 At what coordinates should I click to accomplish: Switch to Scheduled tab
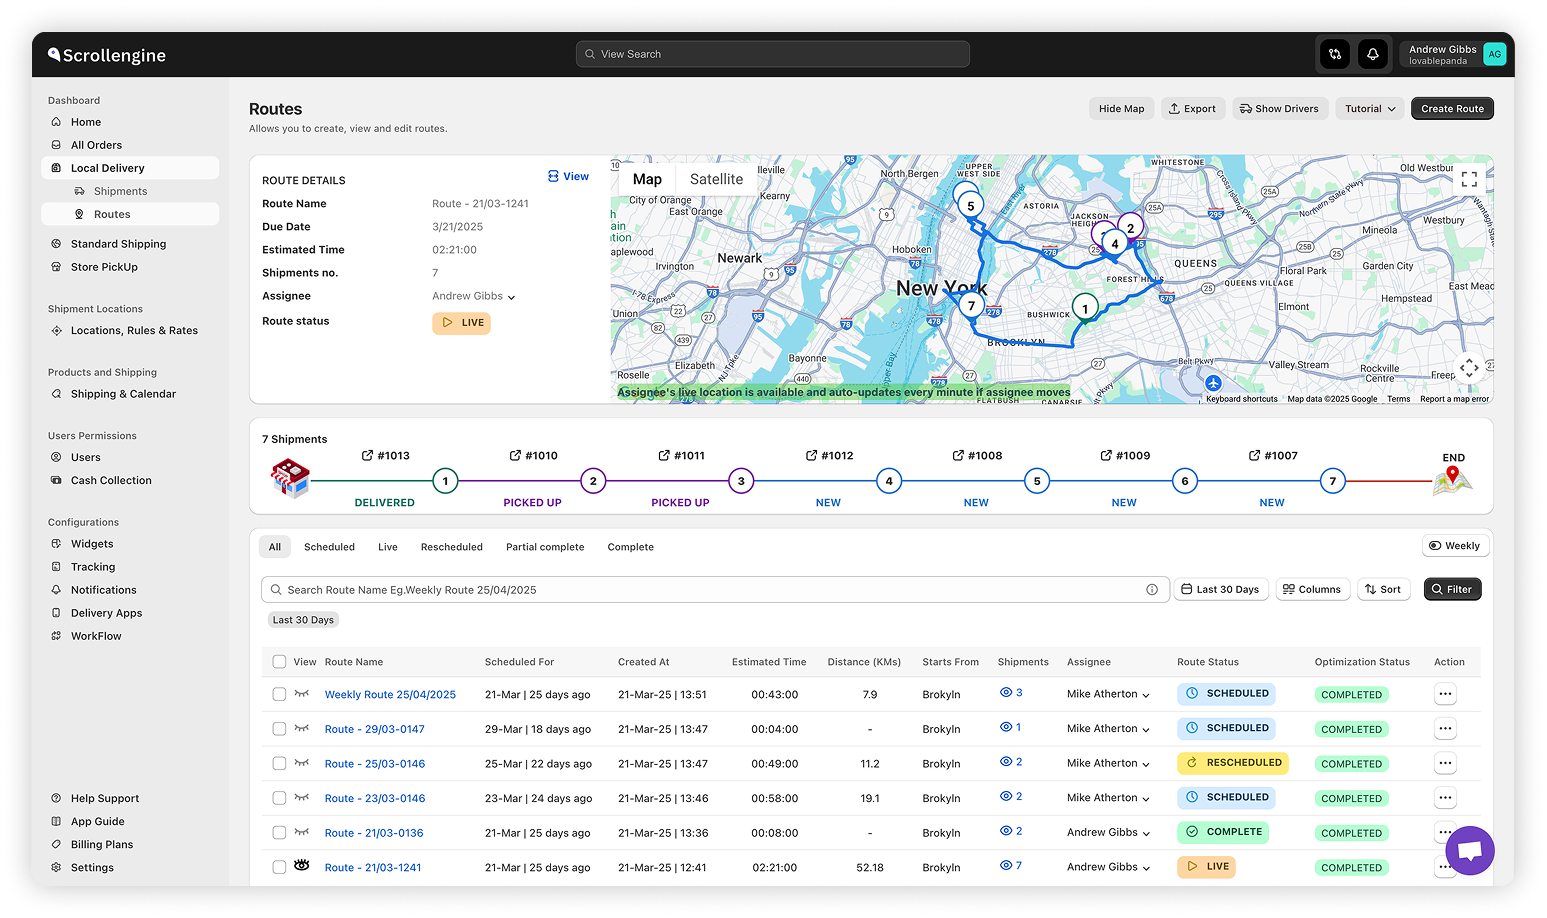pos(329,547)
